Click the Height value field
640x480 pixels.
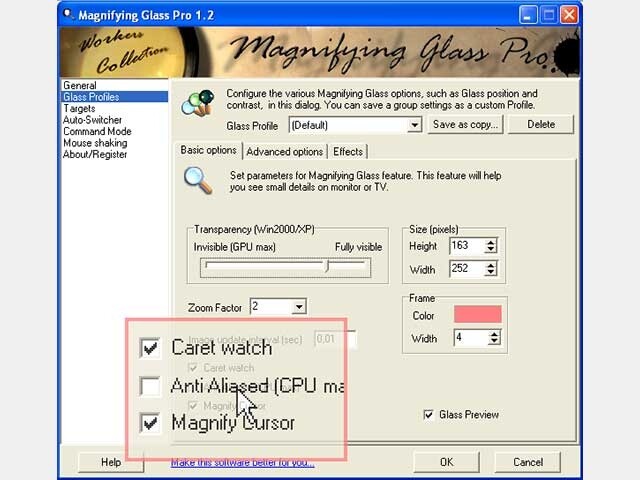467,246
